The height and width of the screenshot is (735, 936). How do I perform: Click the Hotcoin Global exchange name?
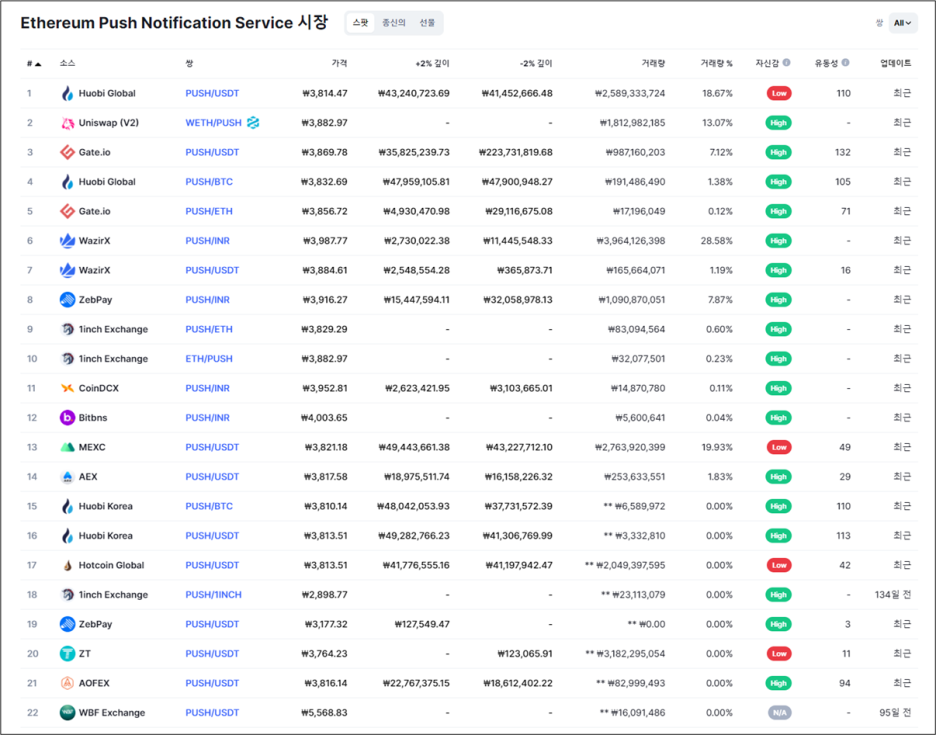(112, 565)
